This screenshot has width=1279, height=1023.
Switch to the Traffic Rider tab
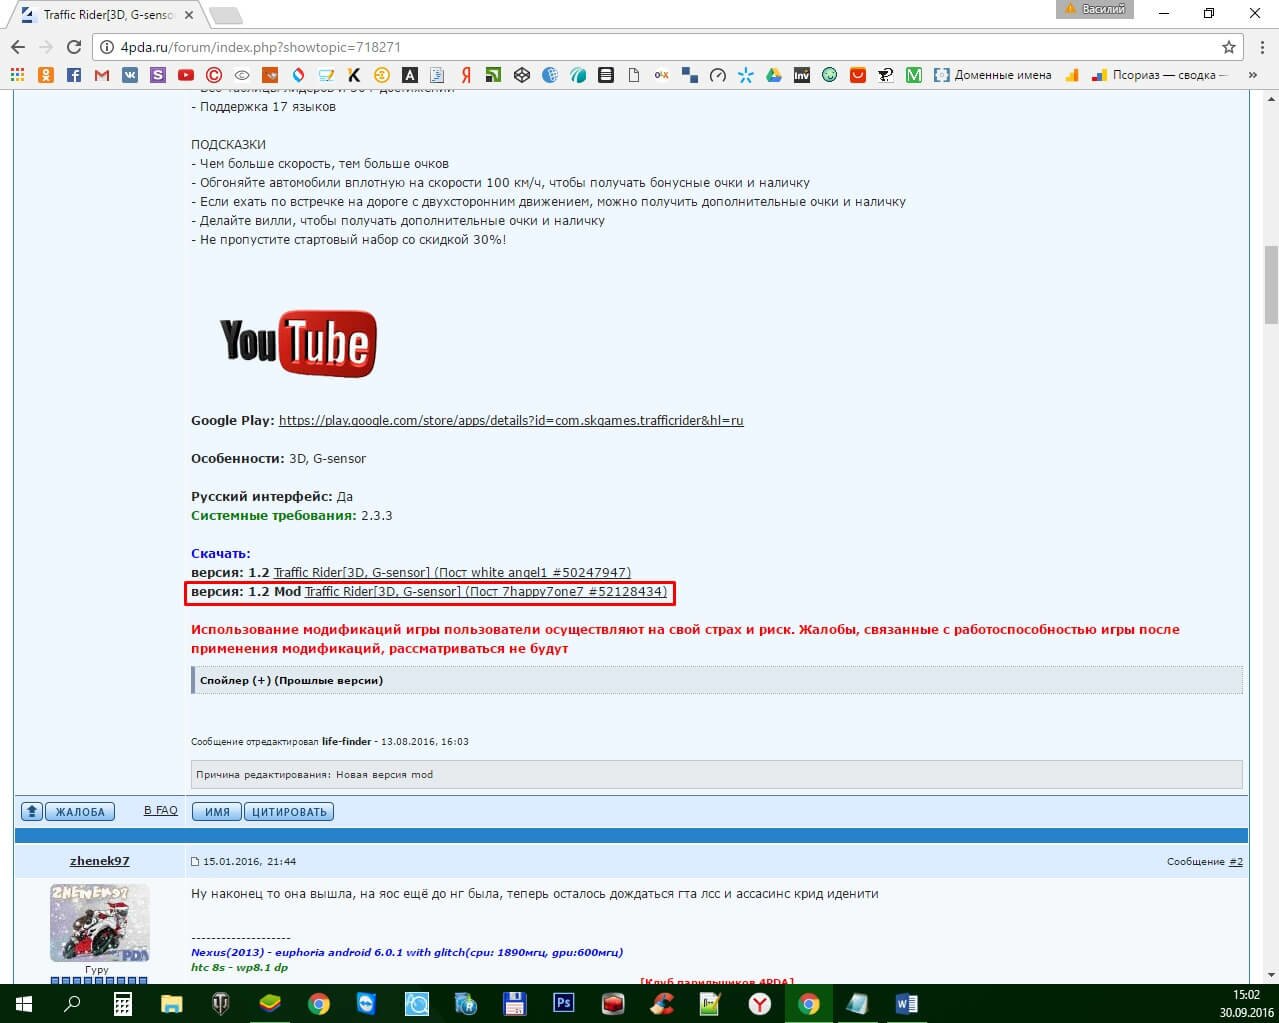pyautogui.click(x=108, y=15)
